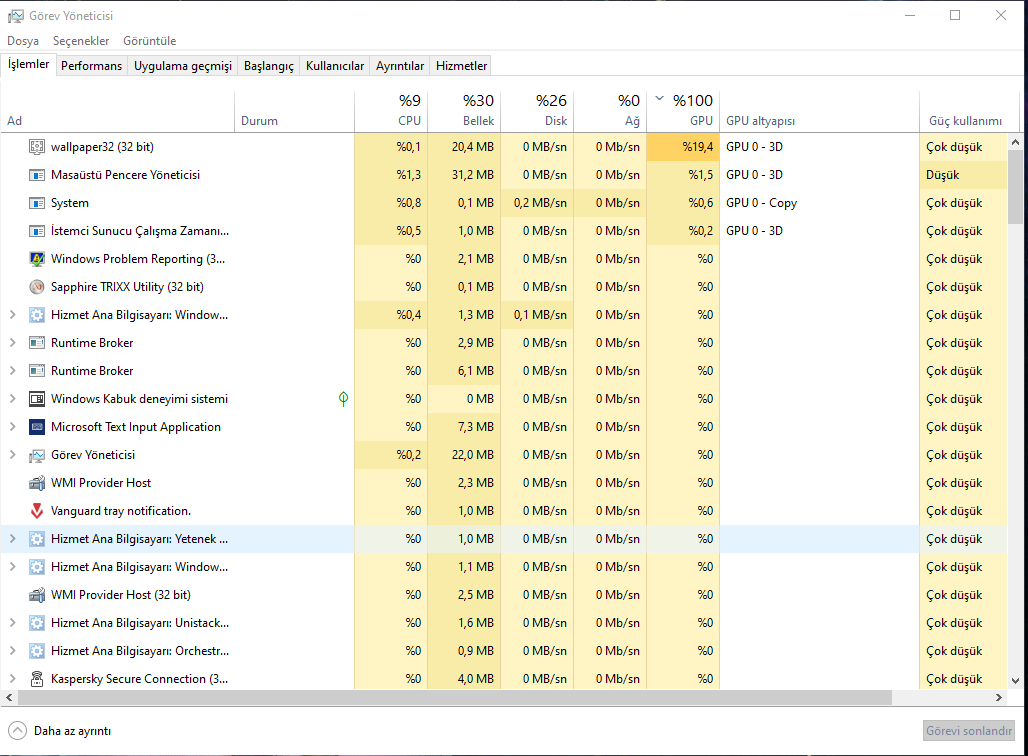The width and height of the screenshot is (1028, 756).
Task: Click the icon of WMI Provider Host using 2,3 MB
Action: coord(37,483)
